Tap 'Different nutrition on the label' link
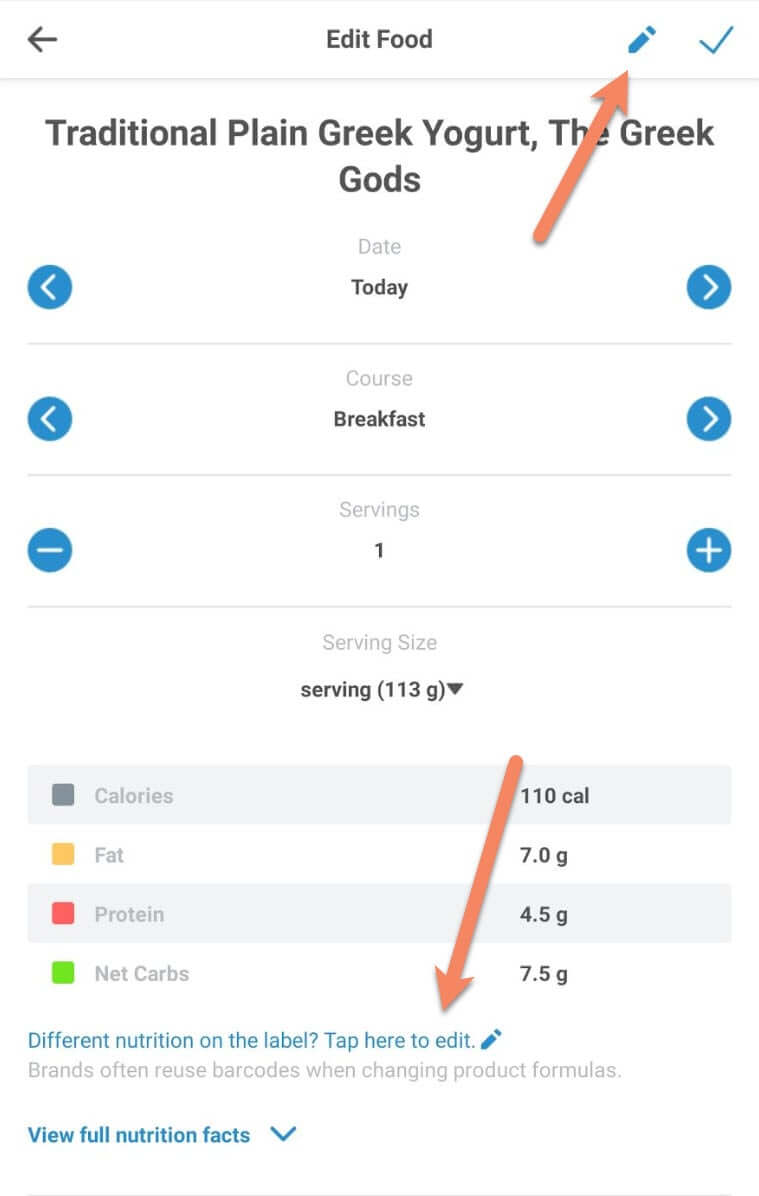This screenshot has width=759, height=1196. point(251,1040)
